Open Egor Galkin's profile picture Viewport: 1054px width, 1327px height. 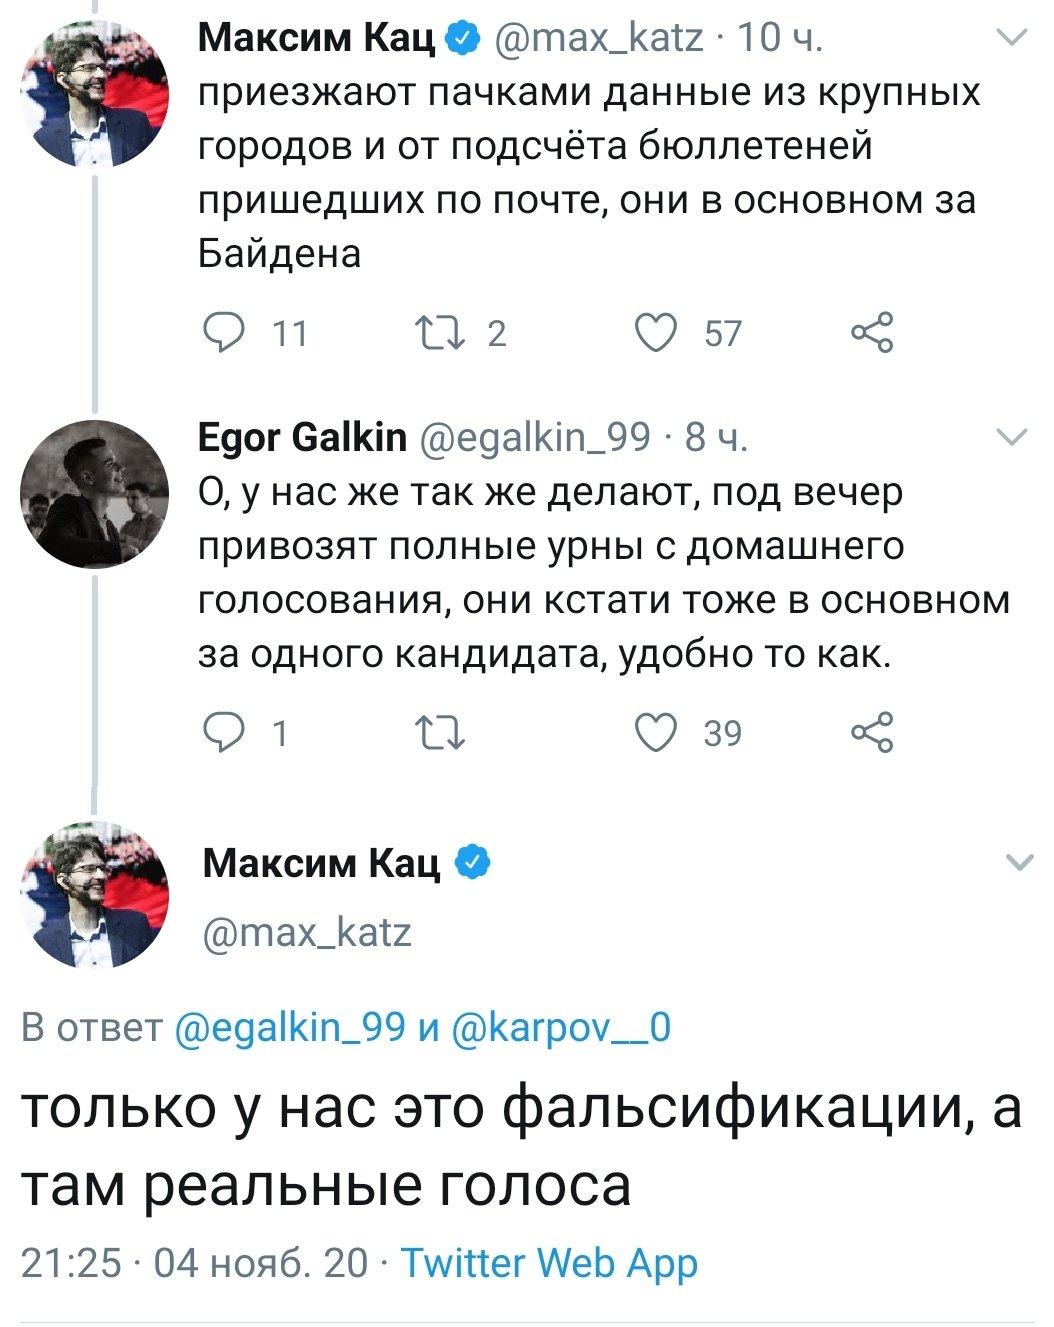point(95,494)
